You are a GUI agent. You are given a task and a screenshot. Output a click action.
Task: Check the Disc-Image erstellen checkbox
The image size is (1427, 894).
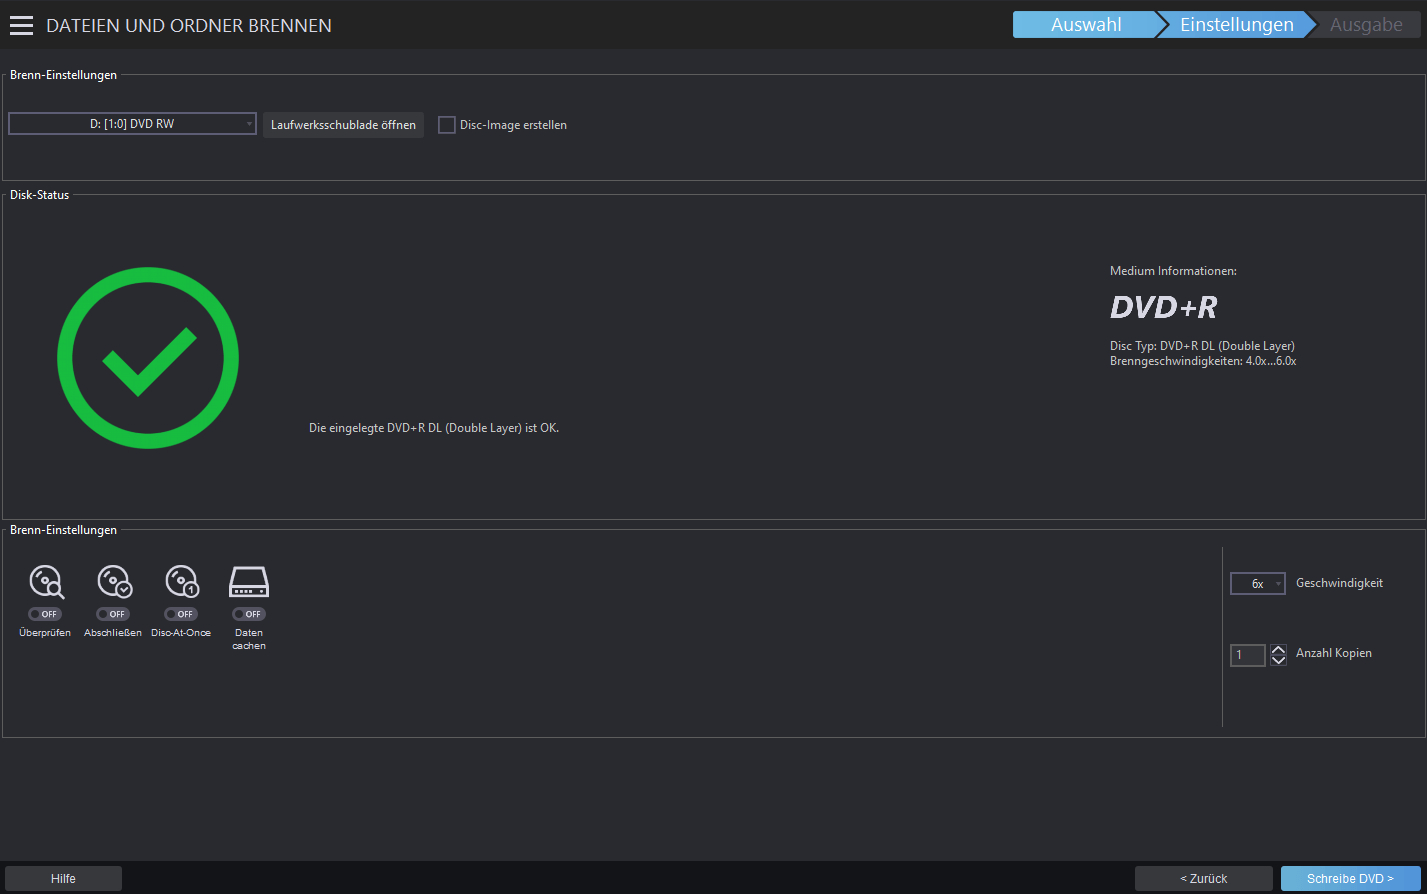[447, 125]
